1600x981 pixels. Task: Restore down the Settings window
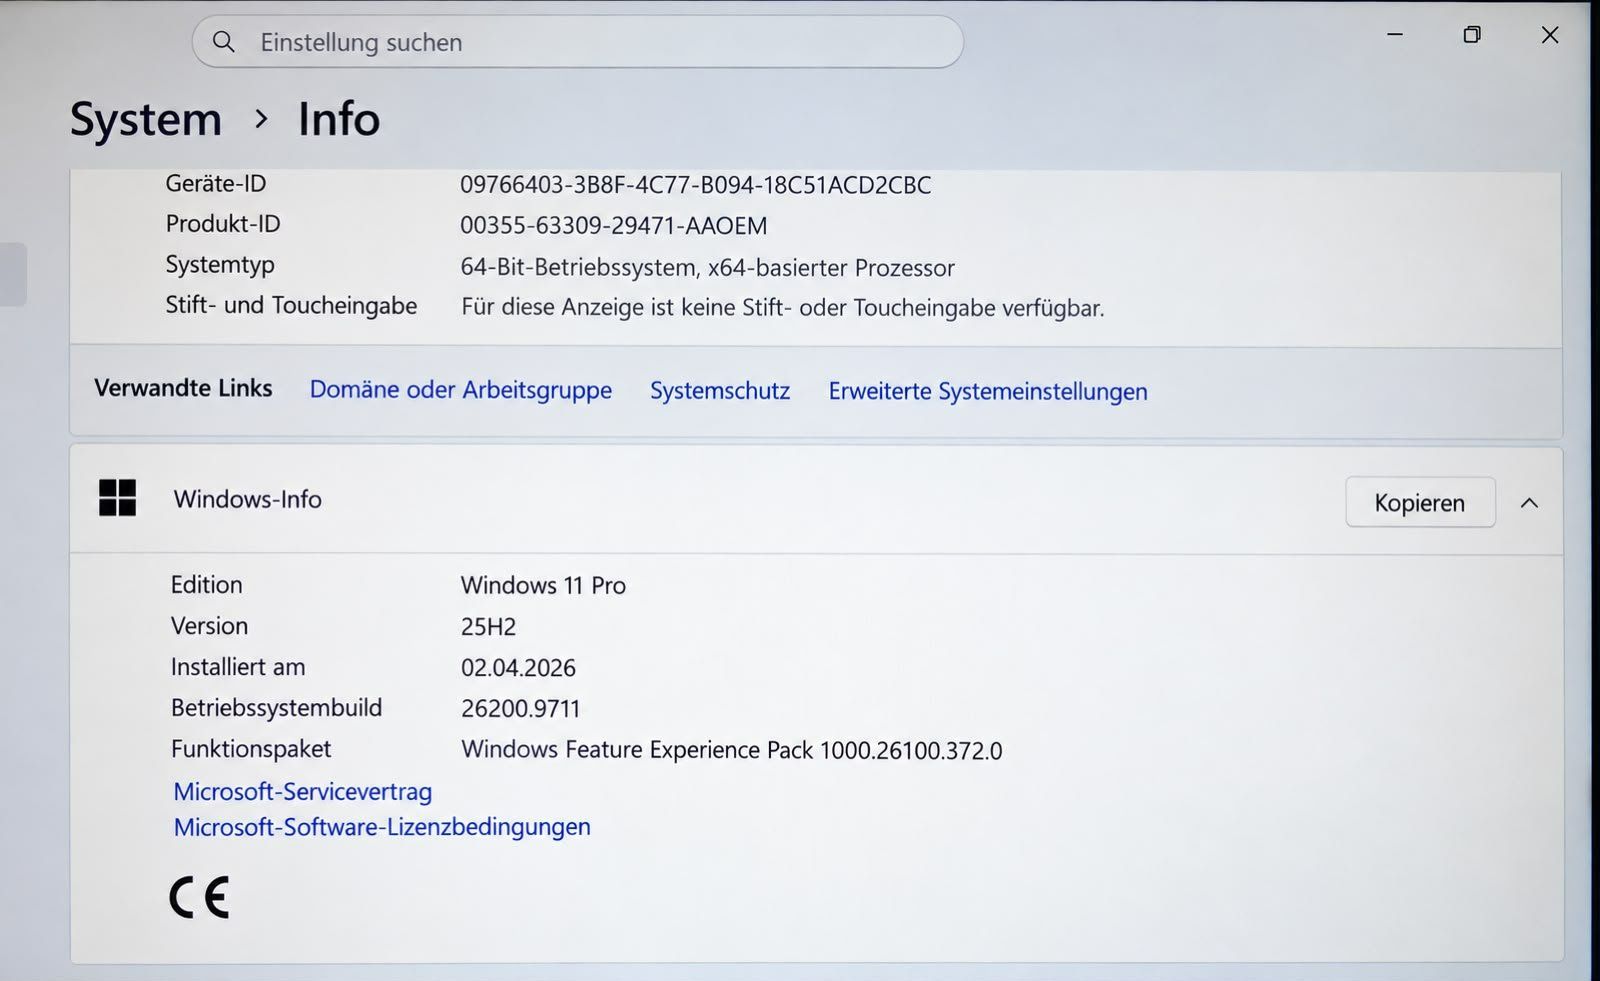click(x=1472, y=35)
